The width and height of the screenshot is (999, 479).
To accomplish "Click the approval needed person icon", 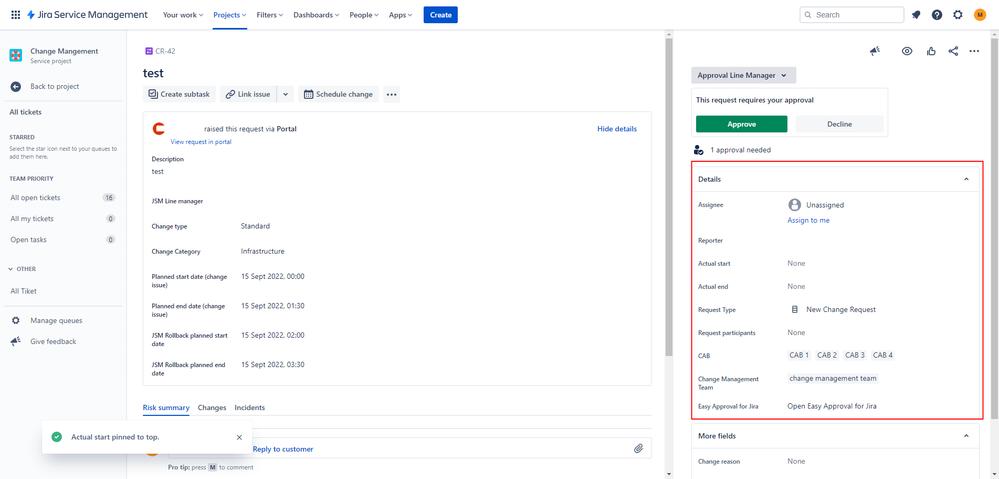I will (698, 150).
